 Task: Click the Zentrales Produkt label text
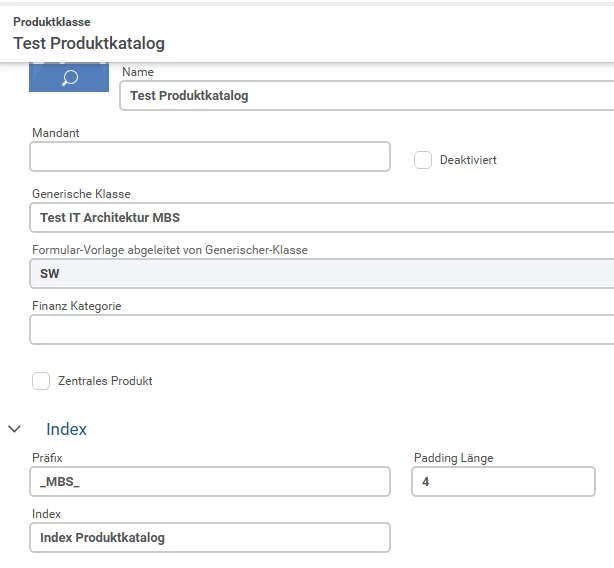[105, 381]
